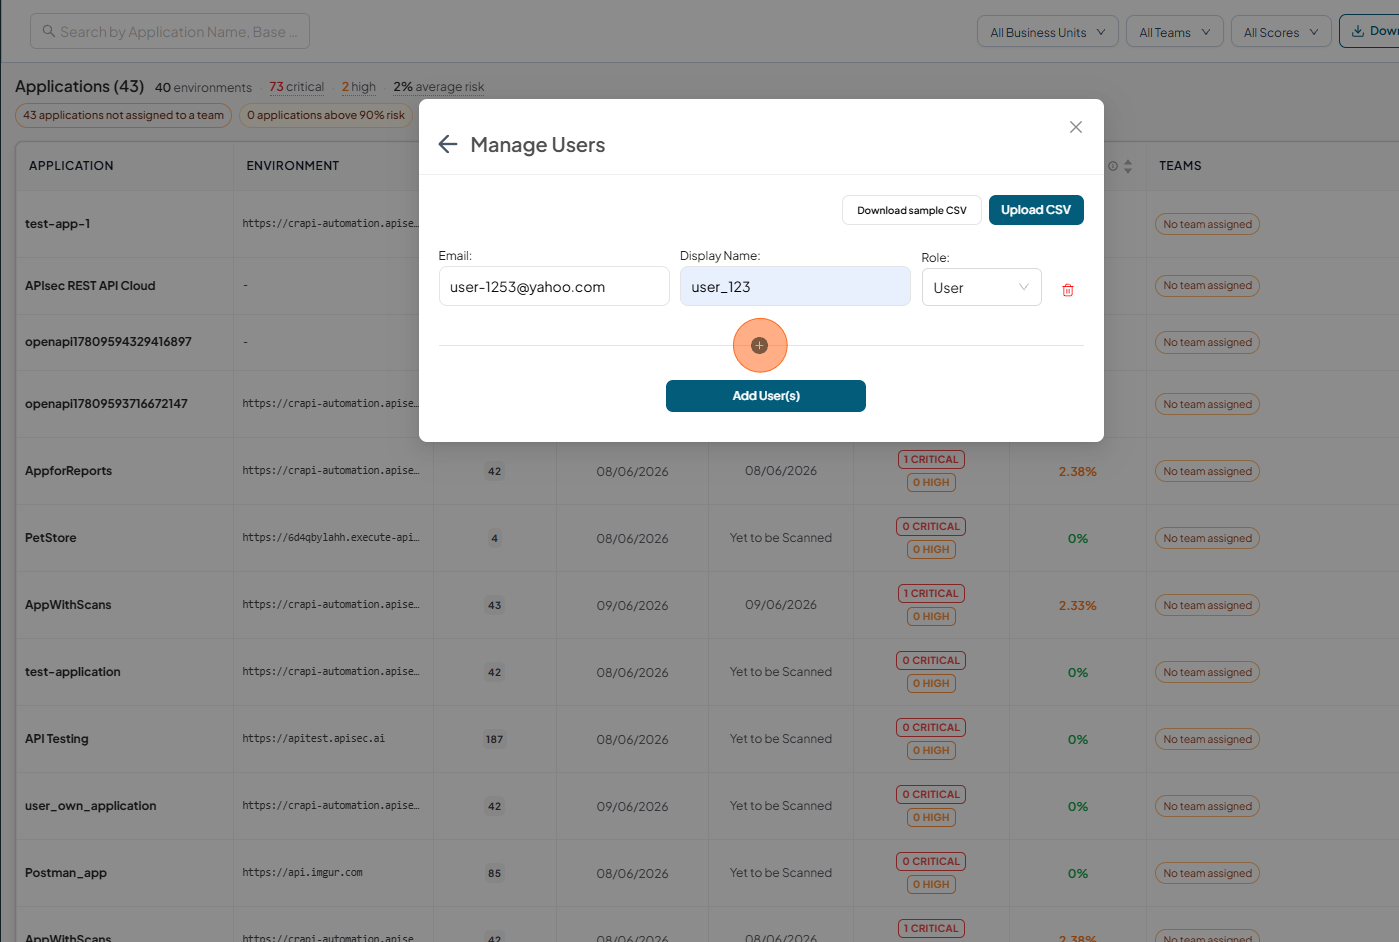Click the 40 environments summary
This screenshot has height=942, width=1399.
point(203,88)
